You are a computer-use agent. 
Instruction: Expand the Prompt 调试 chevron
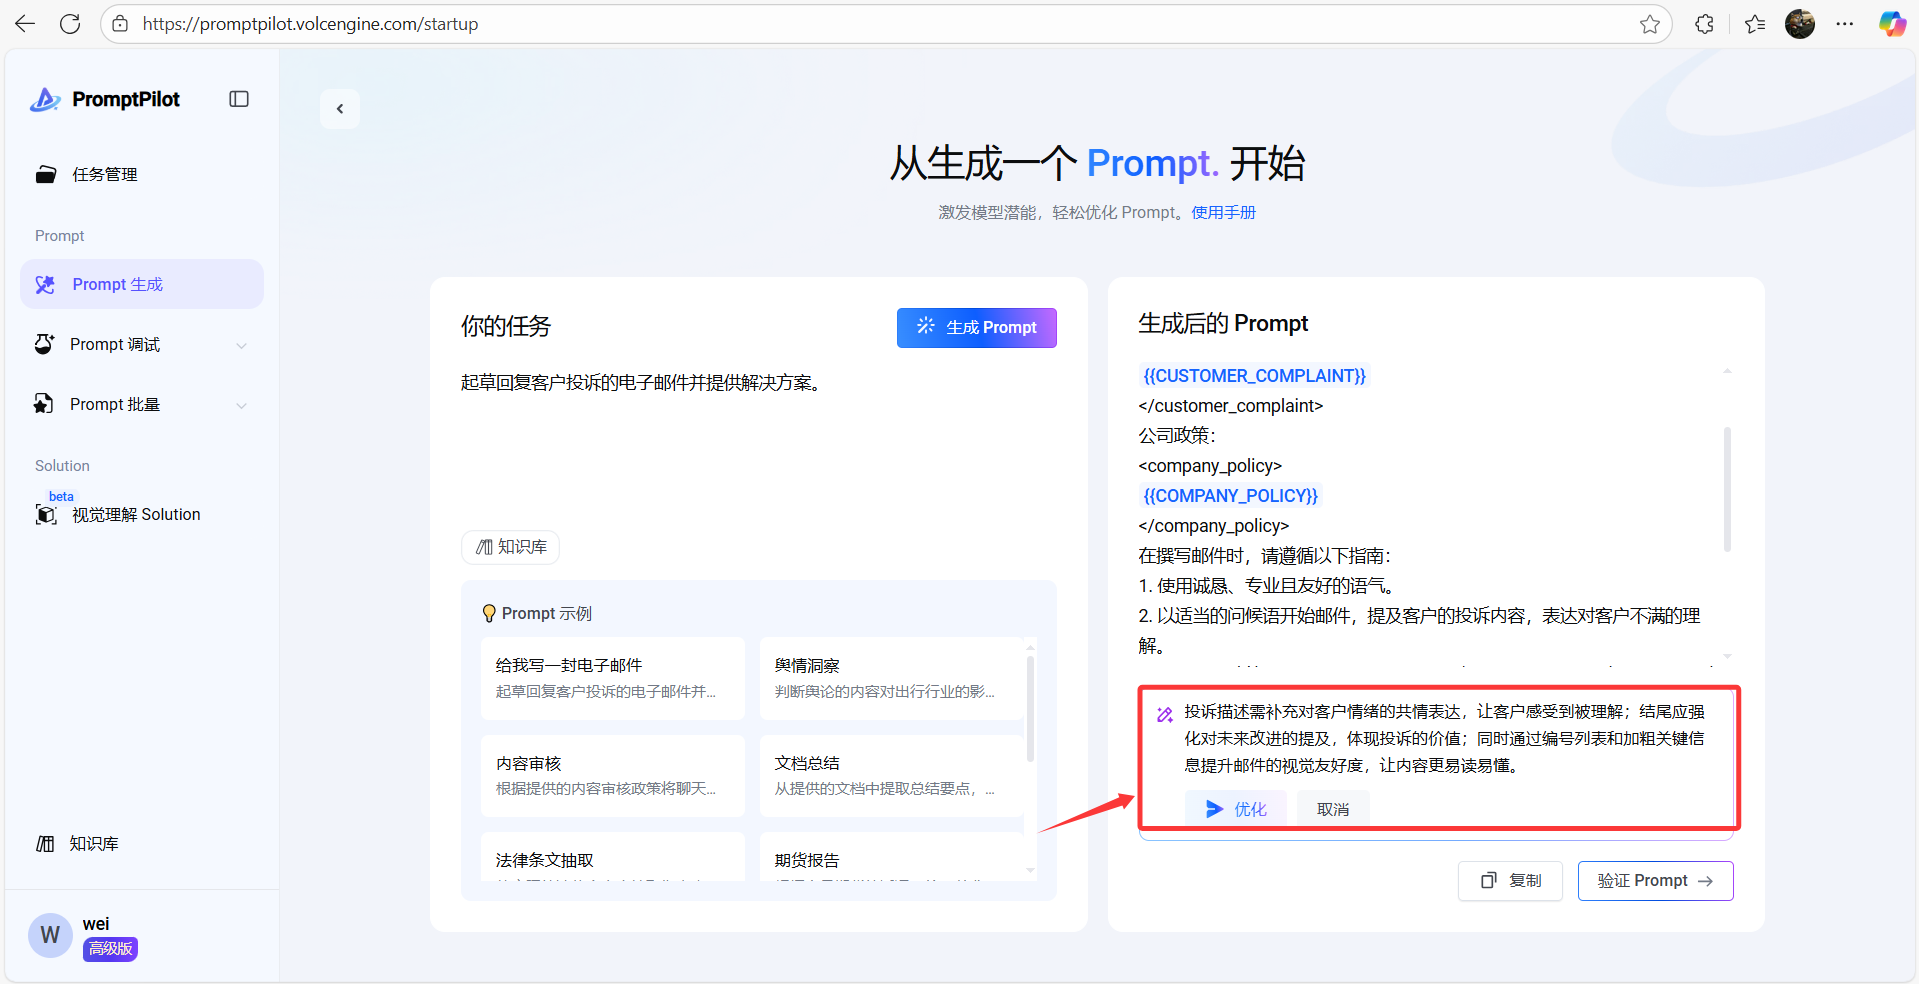pos(241,345)
